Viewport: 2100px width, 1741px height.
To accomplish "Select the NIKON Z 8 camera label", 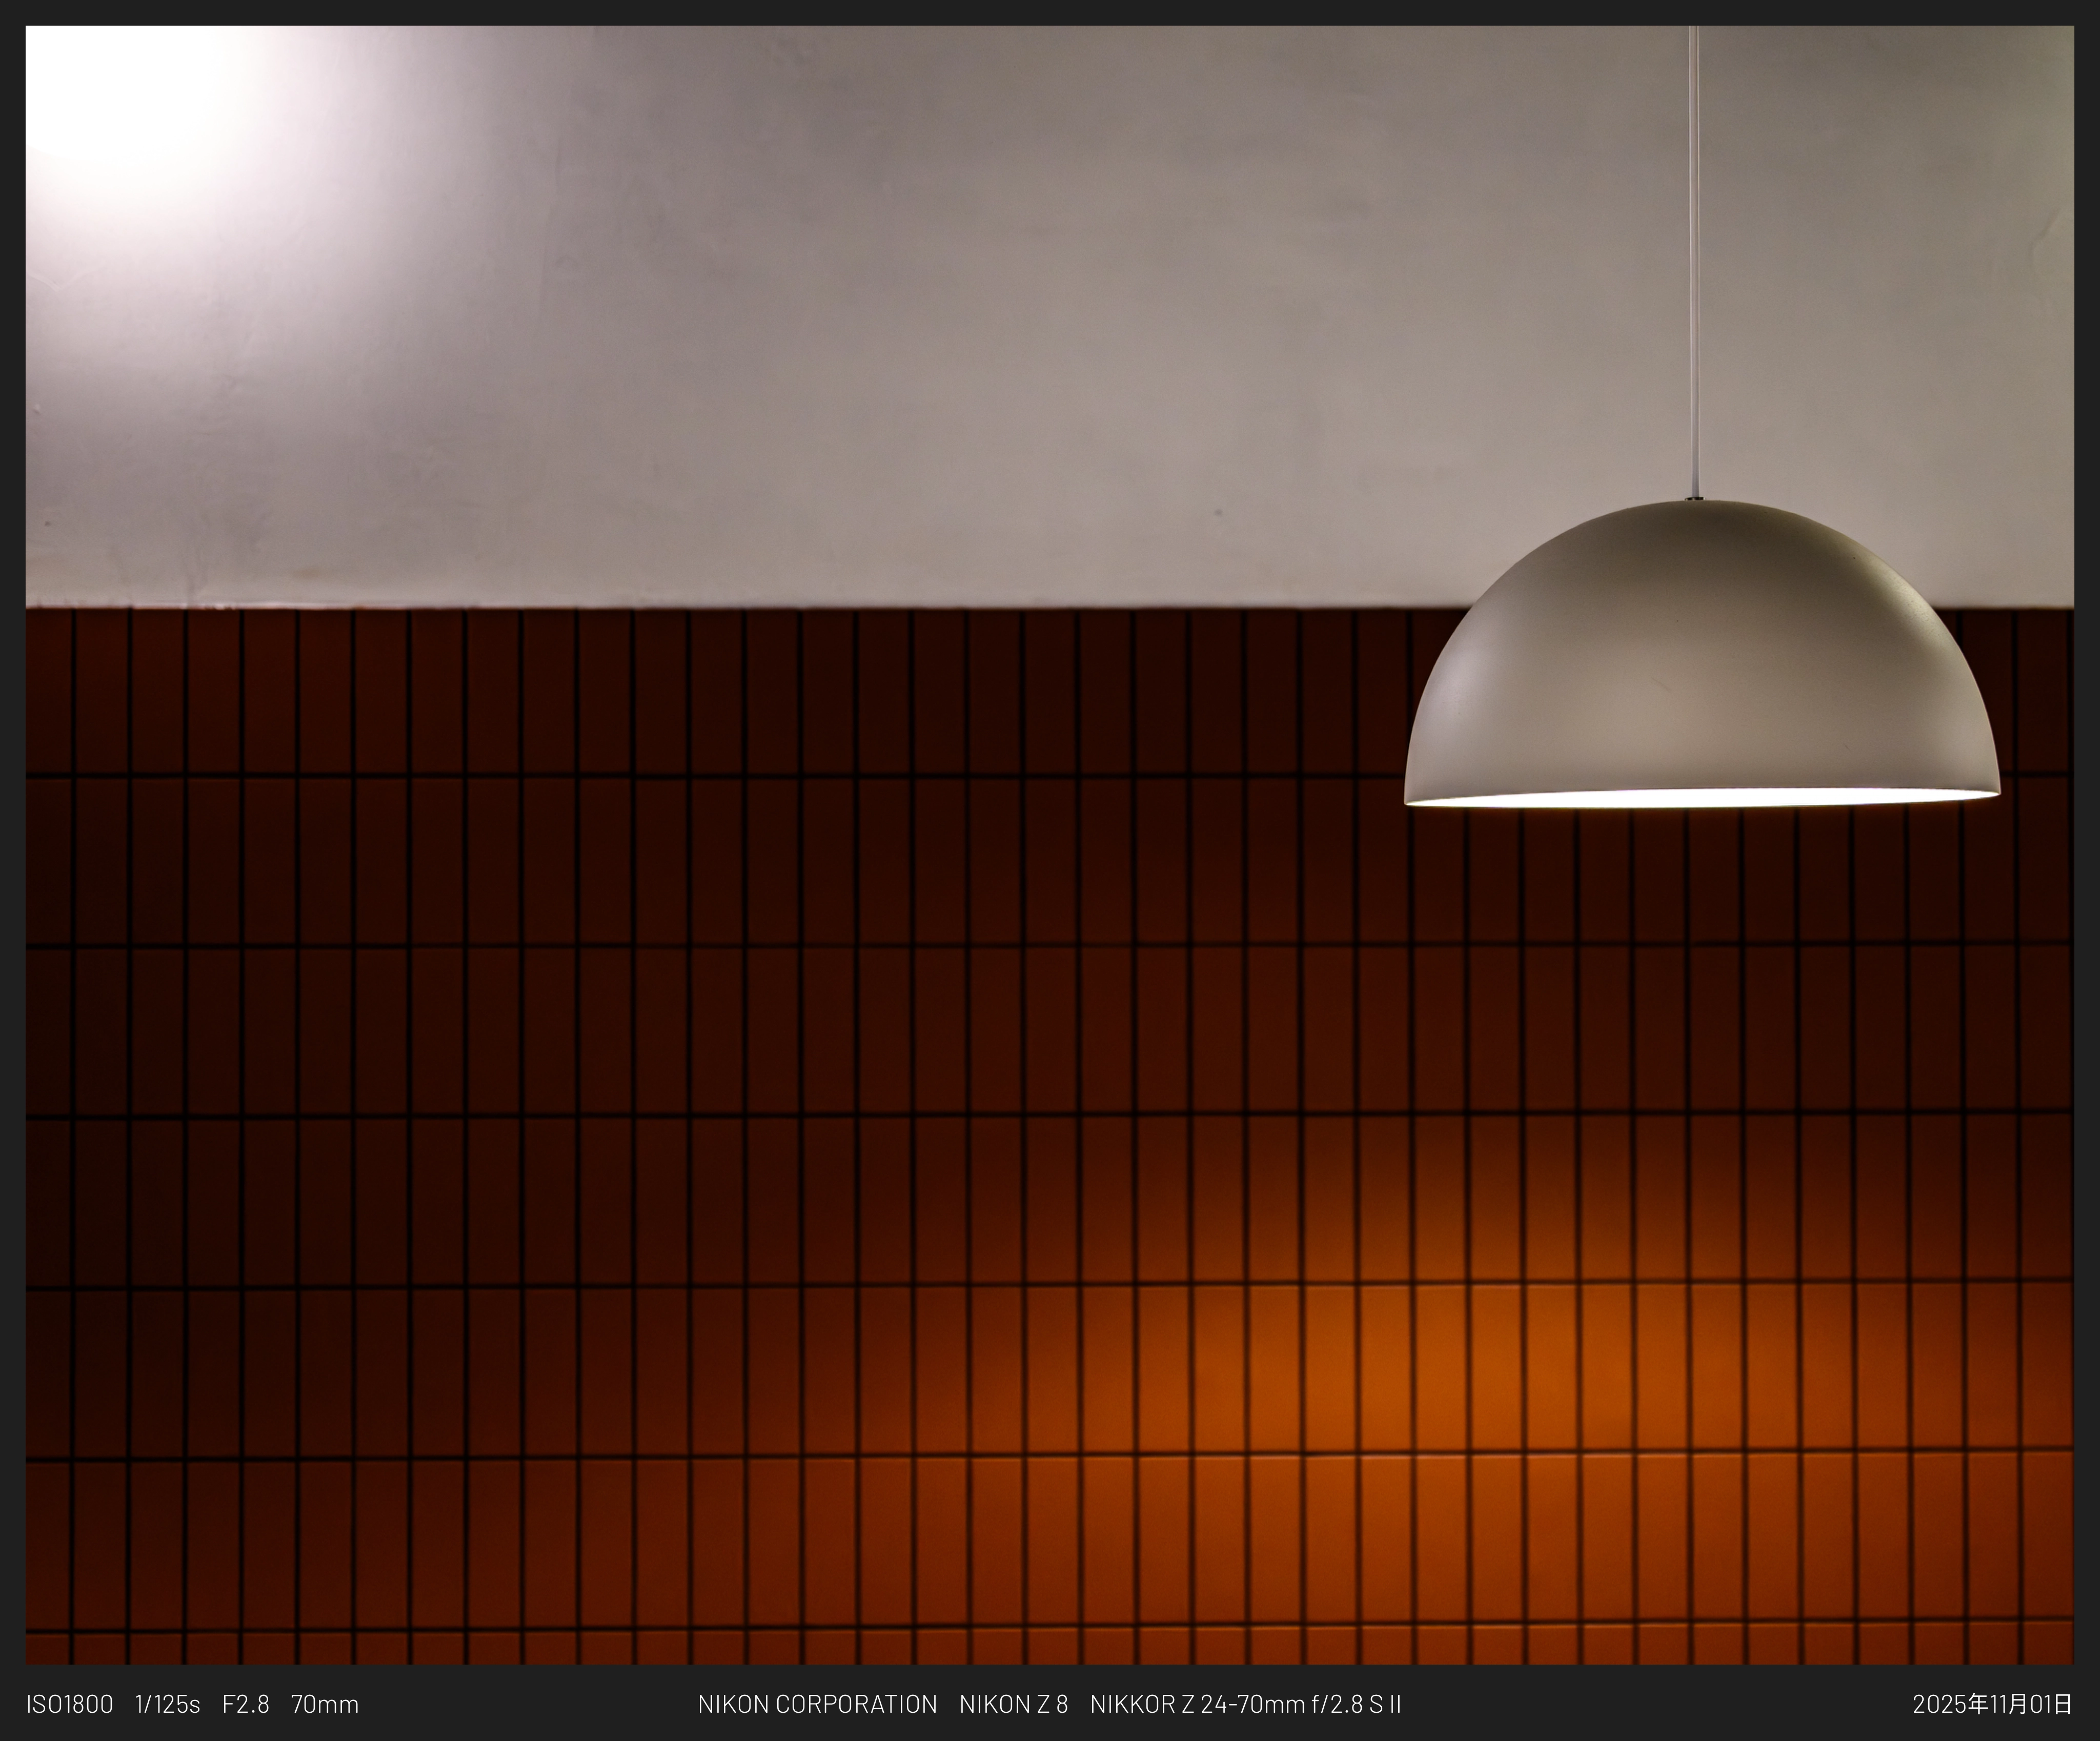I will 1014,1704.
